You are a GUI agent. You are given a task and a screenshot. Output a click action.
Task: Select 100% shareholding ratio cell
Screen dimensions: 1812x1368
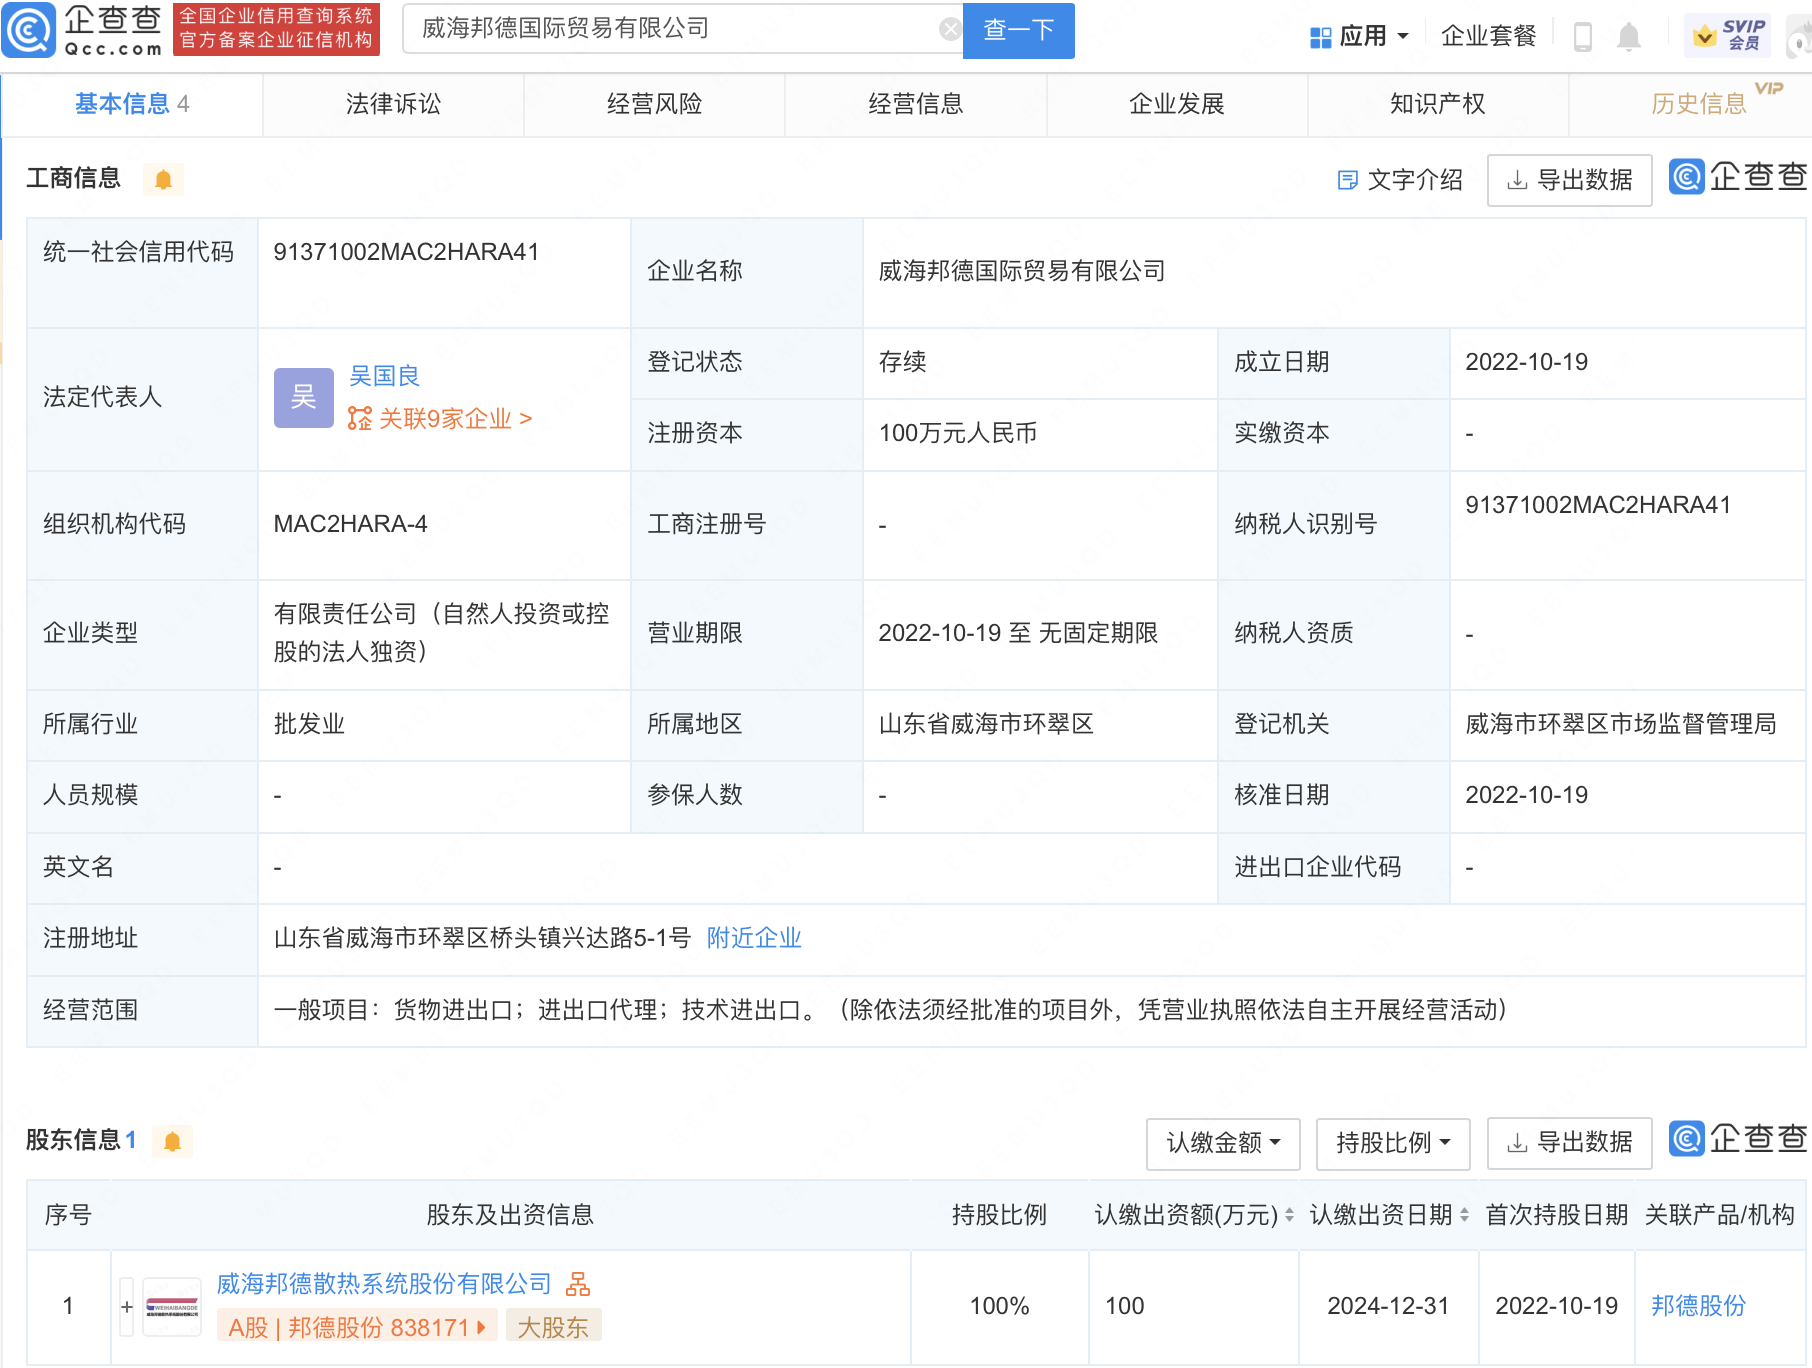(999, 1306)
